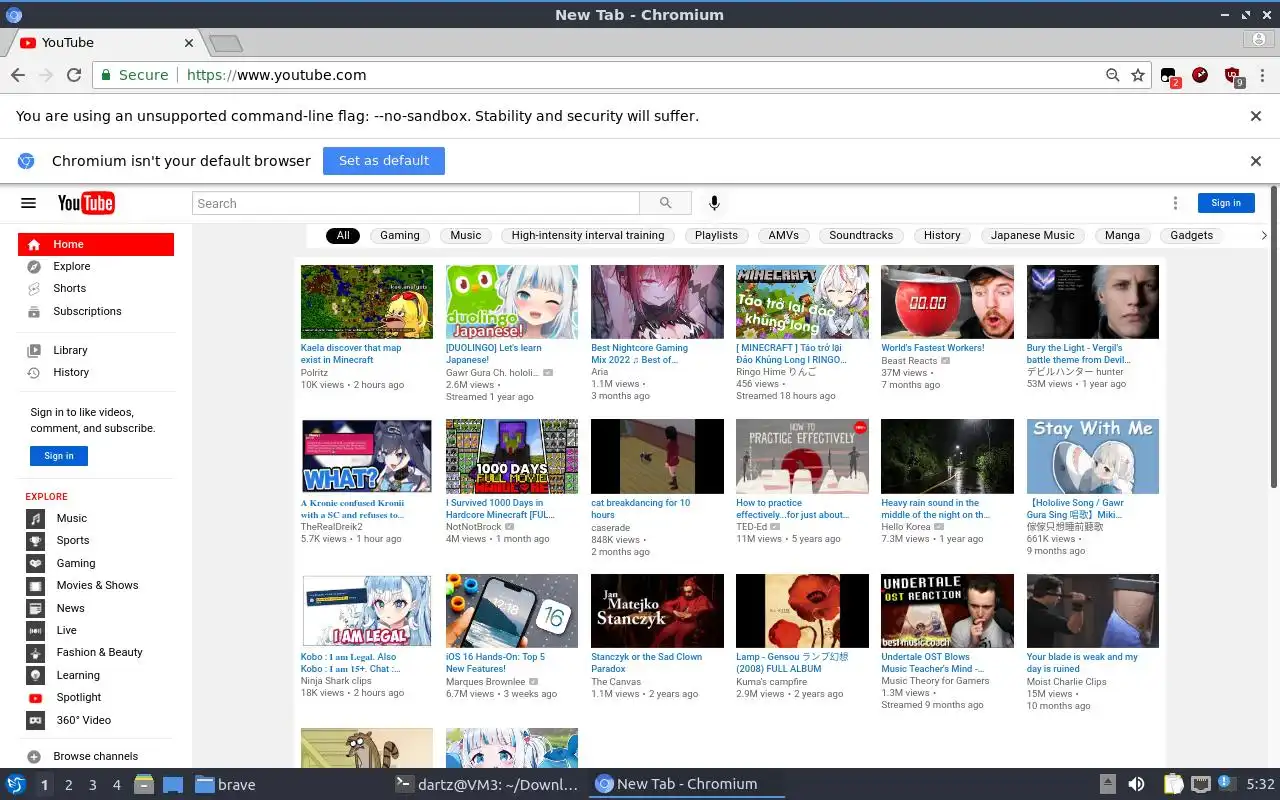
Task: Open the red circular extension icon
Action: coord(1200,75)
